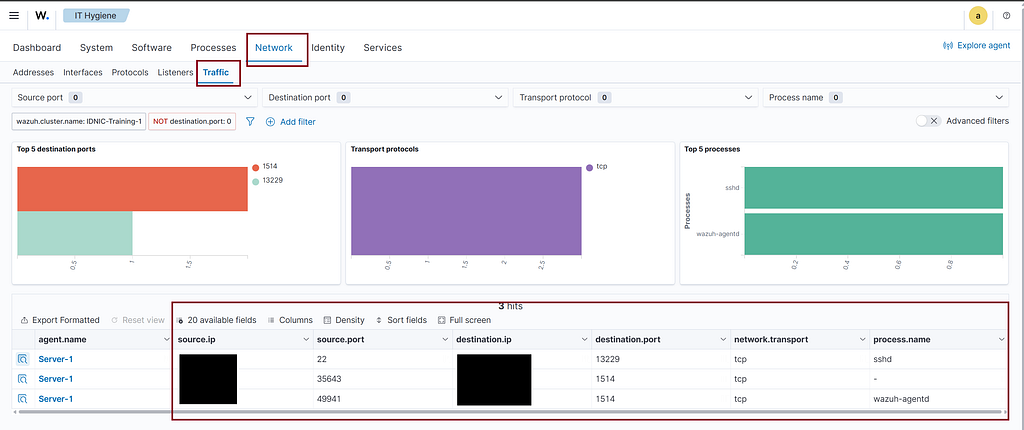Expand the Source port dropdown
The image size is (1024, 430).
pyautogui.click(x=135, y=97)
